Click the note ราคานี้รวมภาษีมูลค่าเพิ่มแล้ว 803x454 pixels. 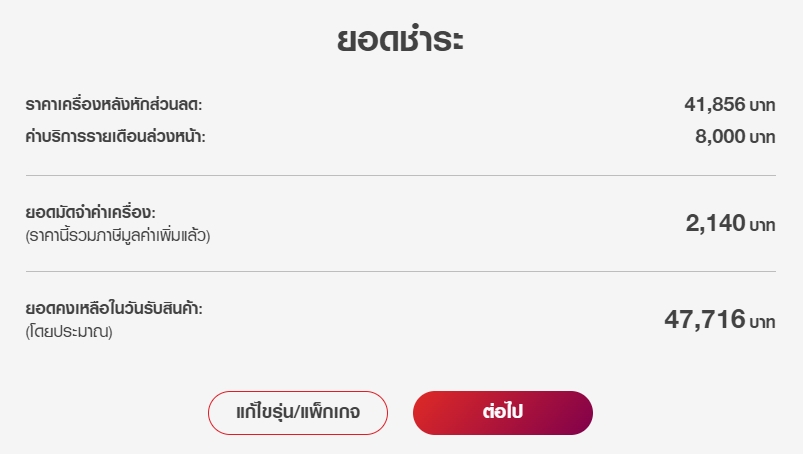tap(118, 235)
